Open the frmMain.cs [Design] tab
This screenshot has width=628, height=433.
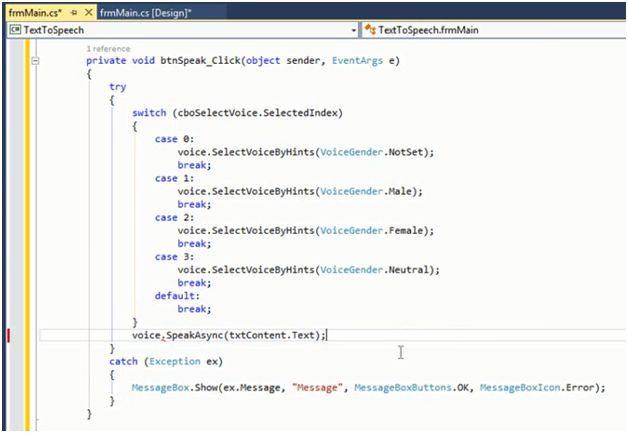pos(145,13)
